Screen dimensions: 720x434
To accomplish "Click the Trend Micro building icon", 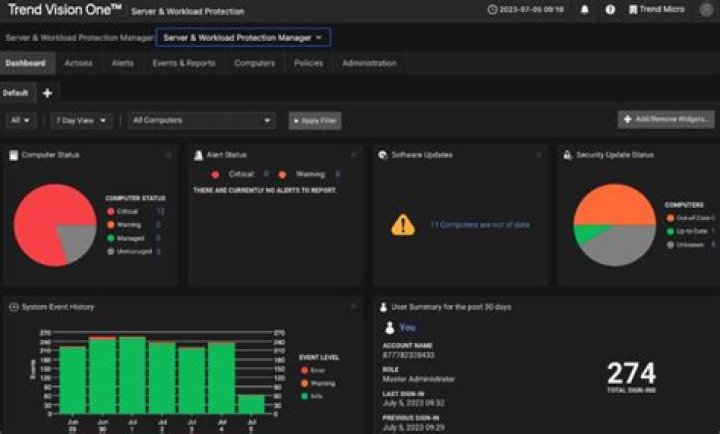I will tap(633, 9).
